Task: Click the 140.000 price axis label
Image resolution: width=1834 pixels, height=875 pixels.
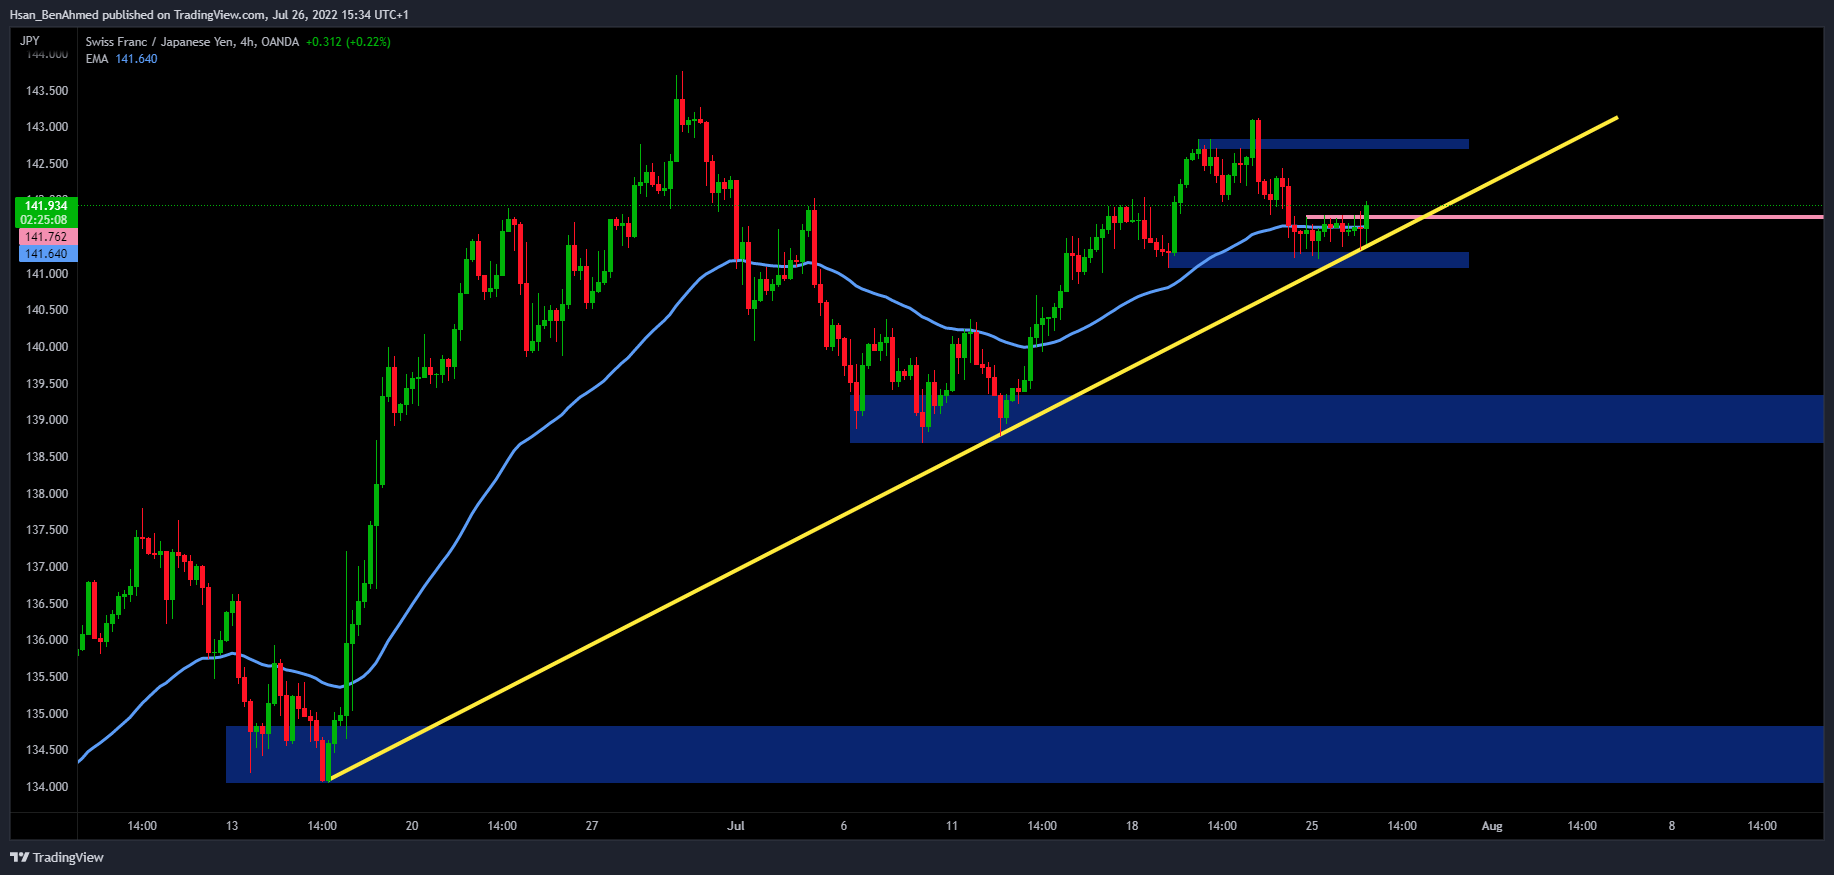Action: tap(47, 347)
